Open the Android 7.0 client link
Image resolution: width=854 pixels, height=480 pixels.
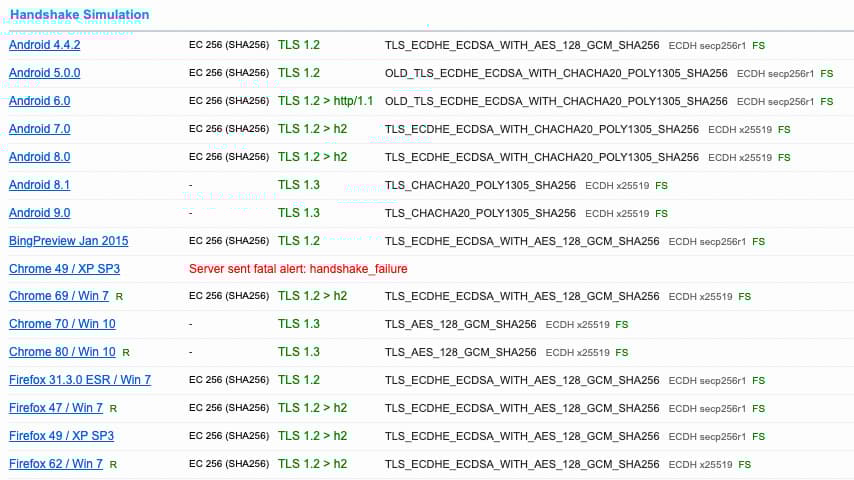[x=40, y=129]
